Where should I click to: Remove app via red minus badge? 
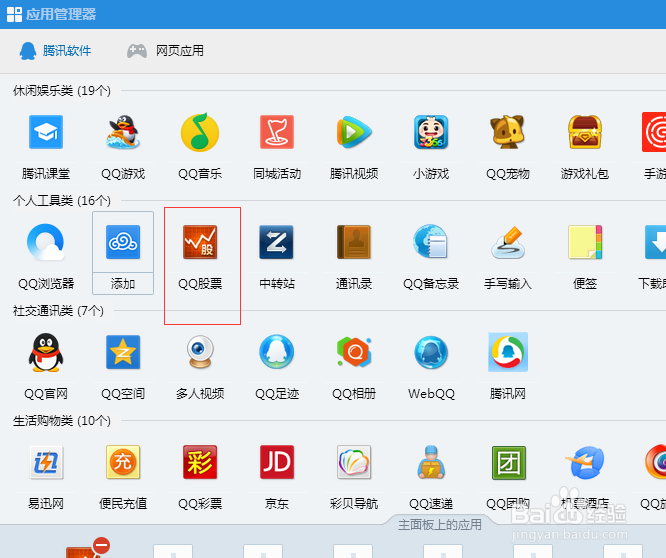click(102, 546)
